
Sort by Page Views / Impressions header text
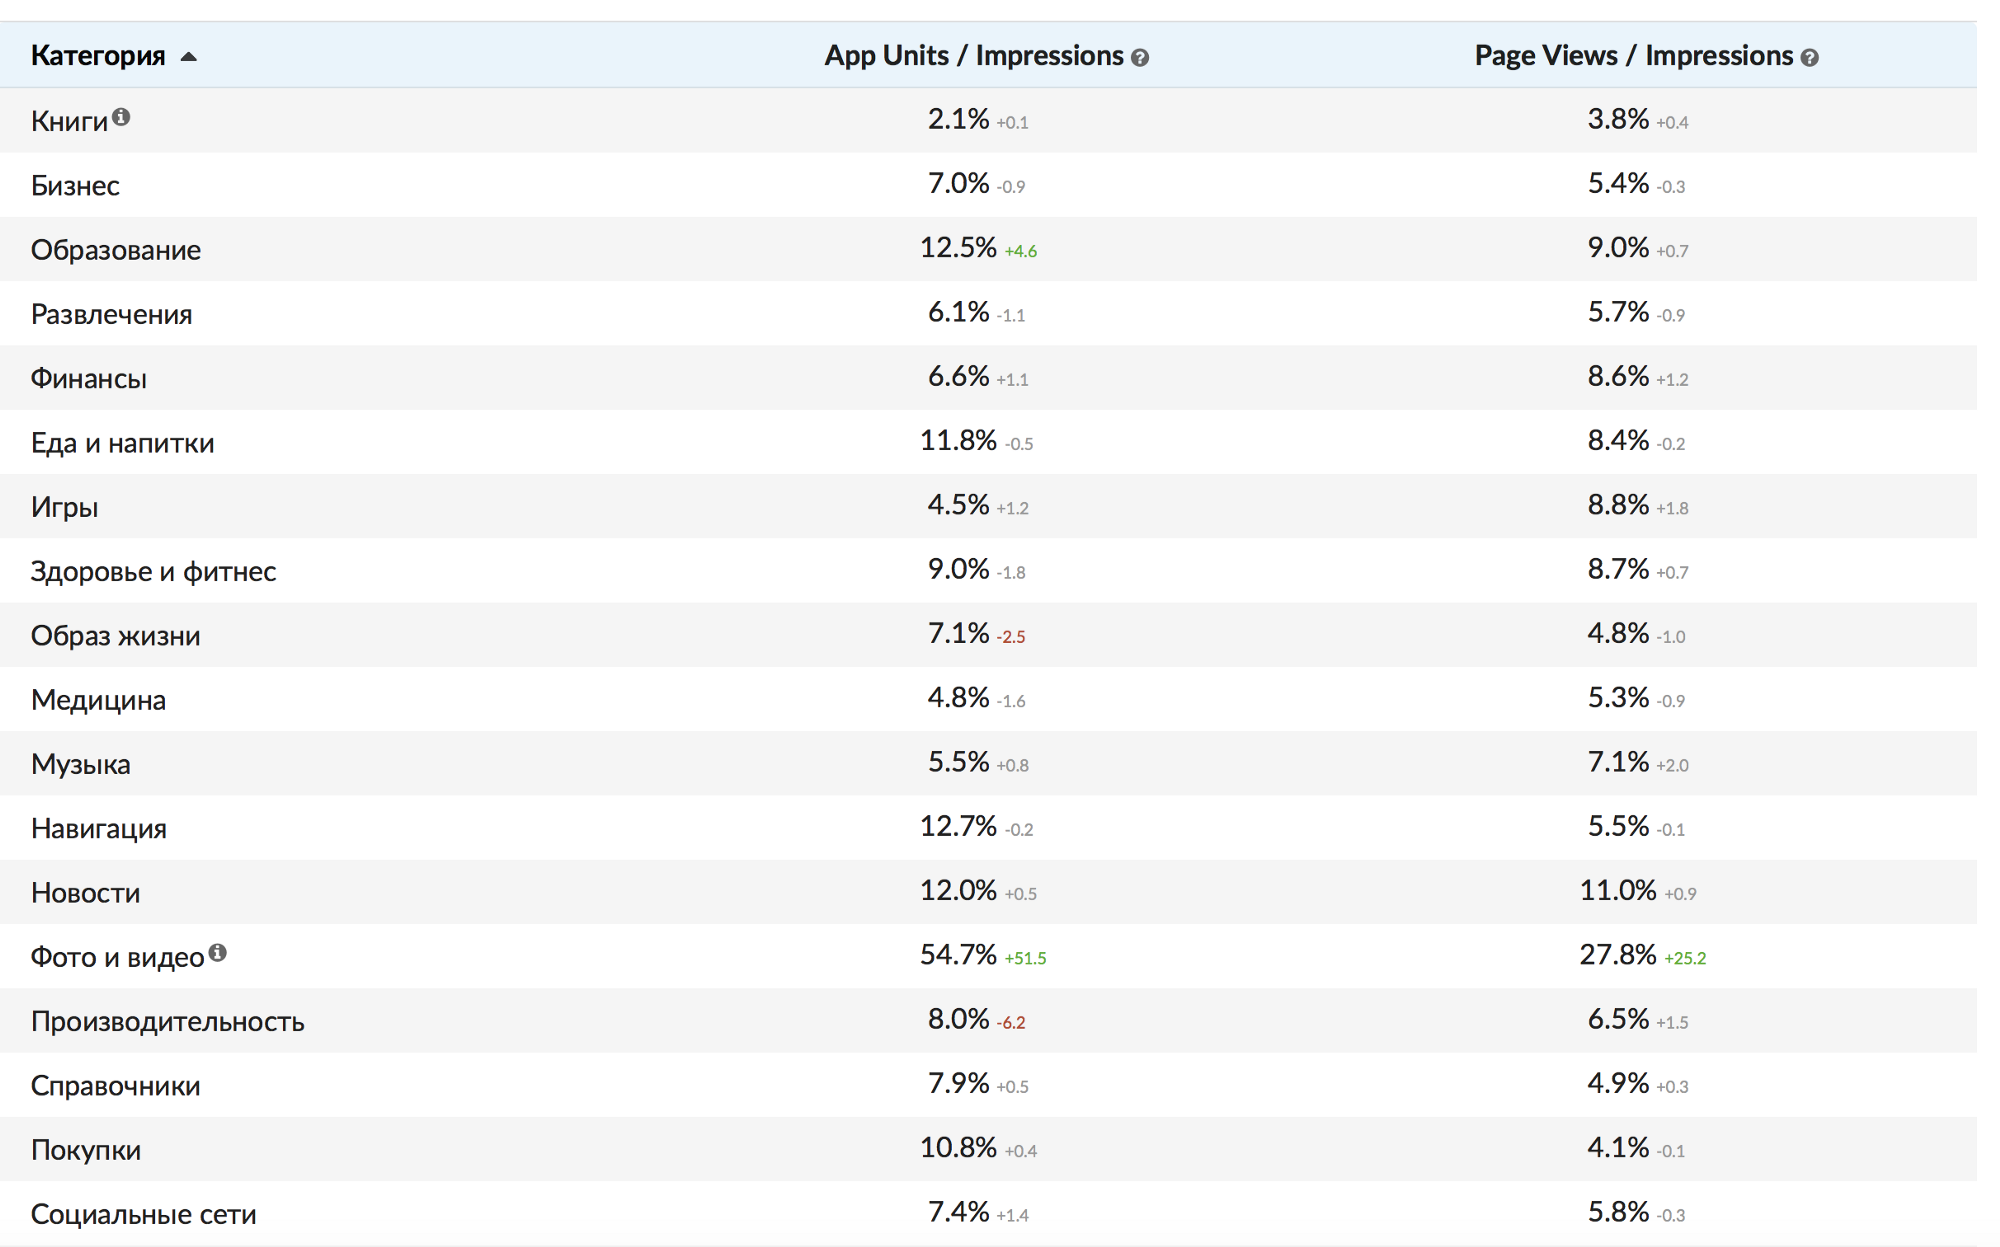point(1633,56)
